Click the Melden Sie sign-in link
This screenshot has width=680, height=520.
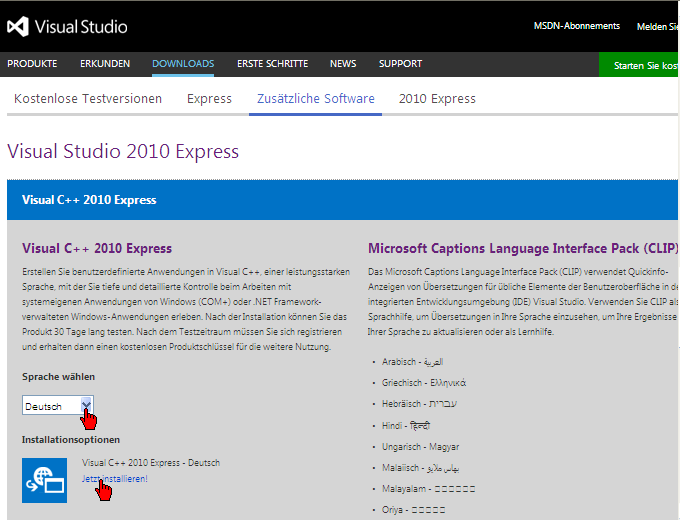pos(657,26)
